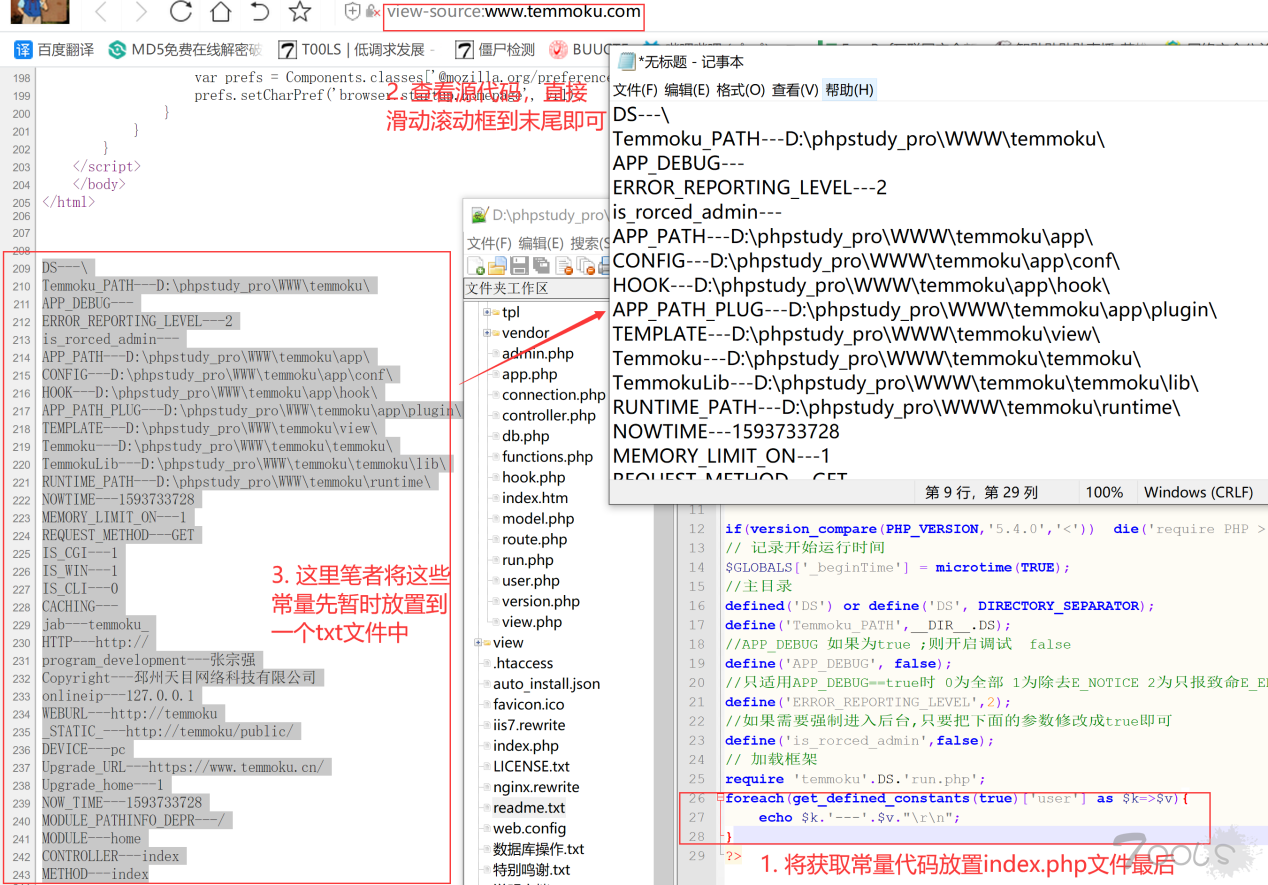
Task: Click Notepad++ Close file icon
Action: [564, 265]
